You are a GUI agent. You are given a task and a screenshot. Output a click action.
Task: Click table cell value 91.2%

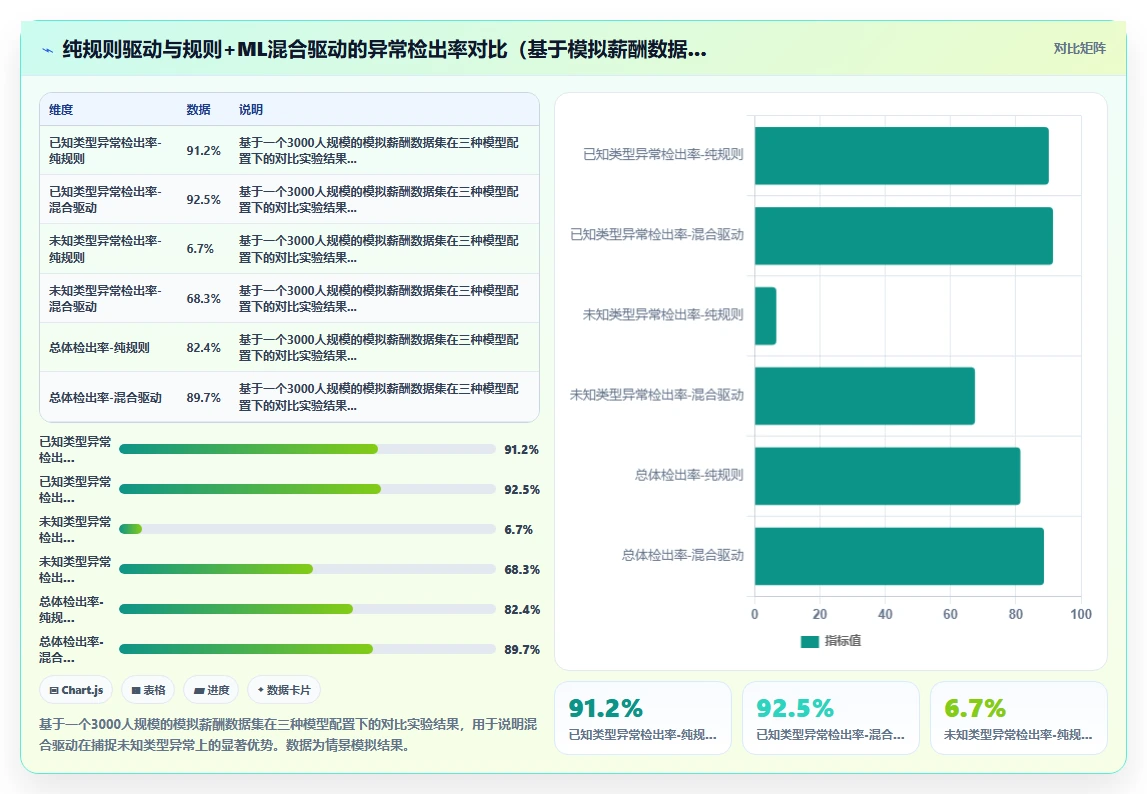click(203, 151)
